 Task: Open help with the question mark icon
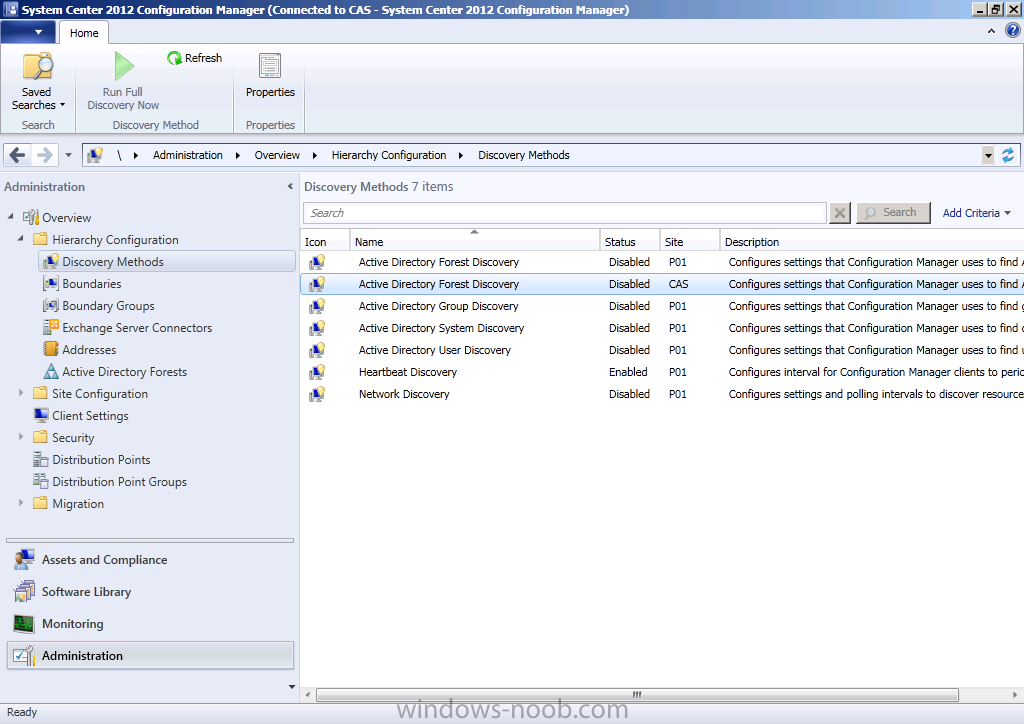pos(1013,31)
